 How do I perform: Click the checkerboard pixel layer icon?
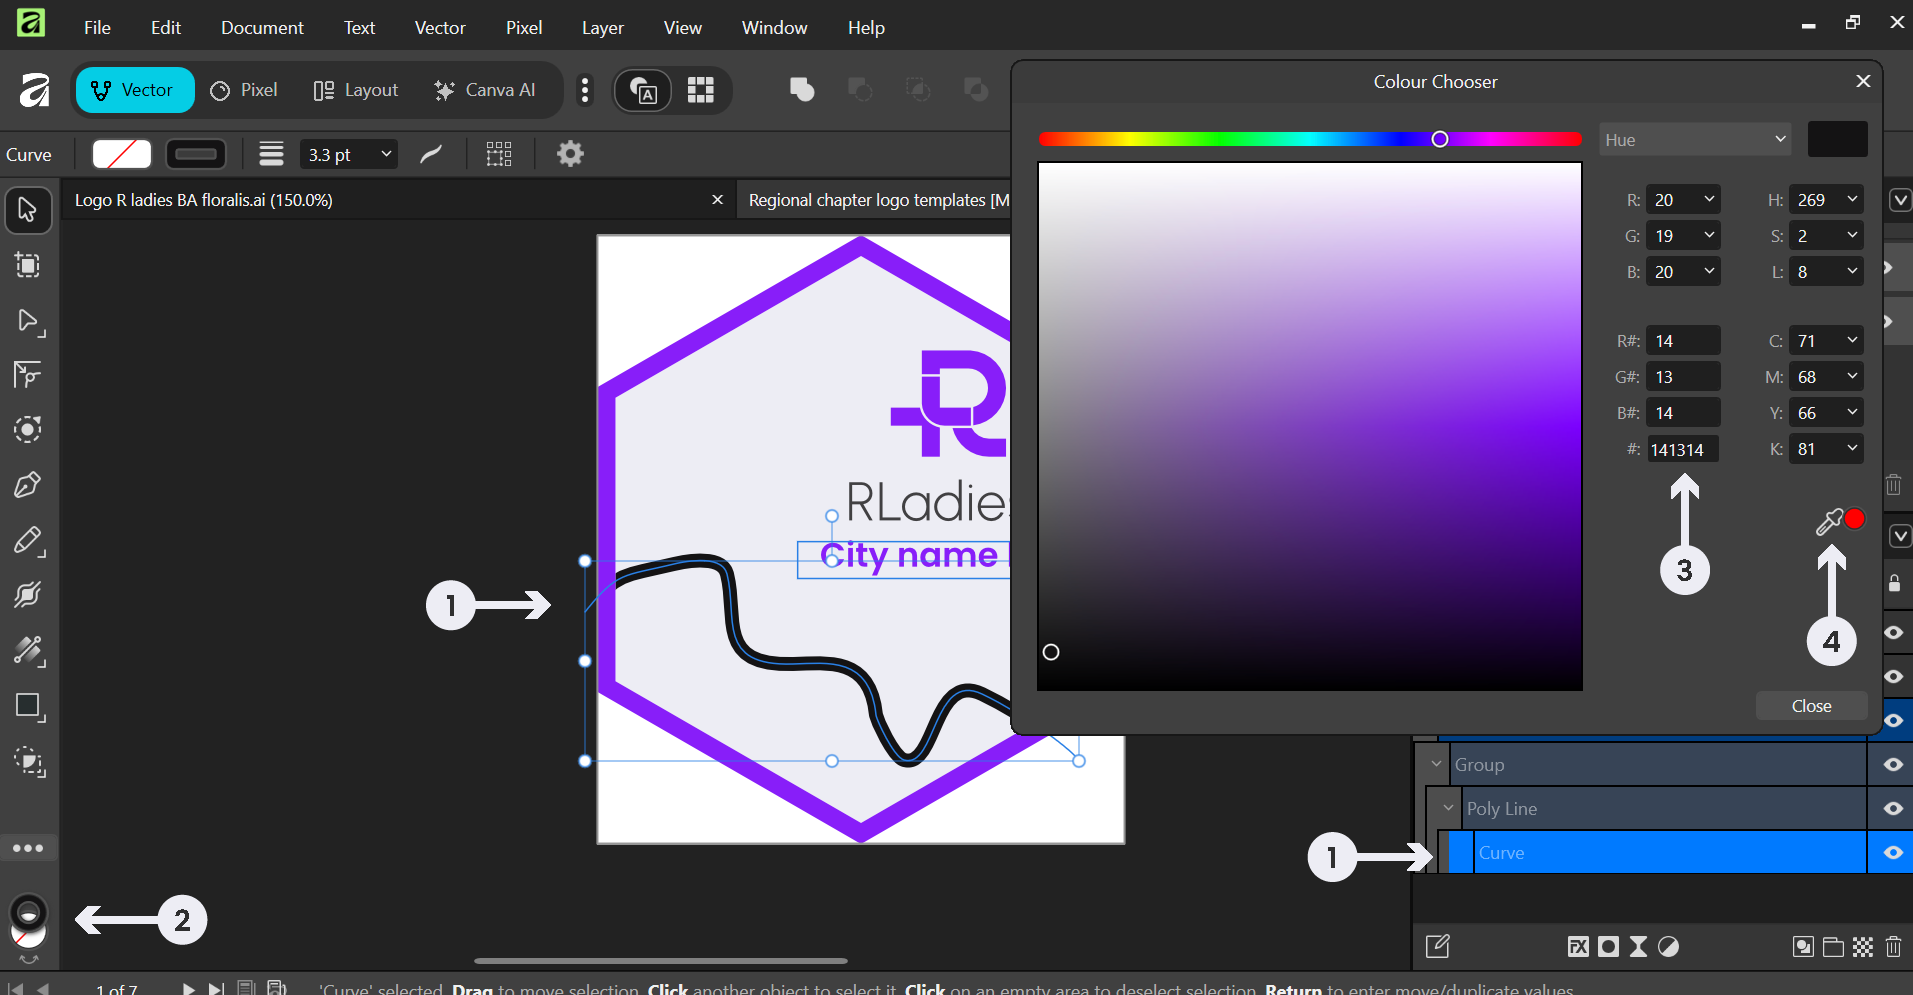(x=1863, y=947)
